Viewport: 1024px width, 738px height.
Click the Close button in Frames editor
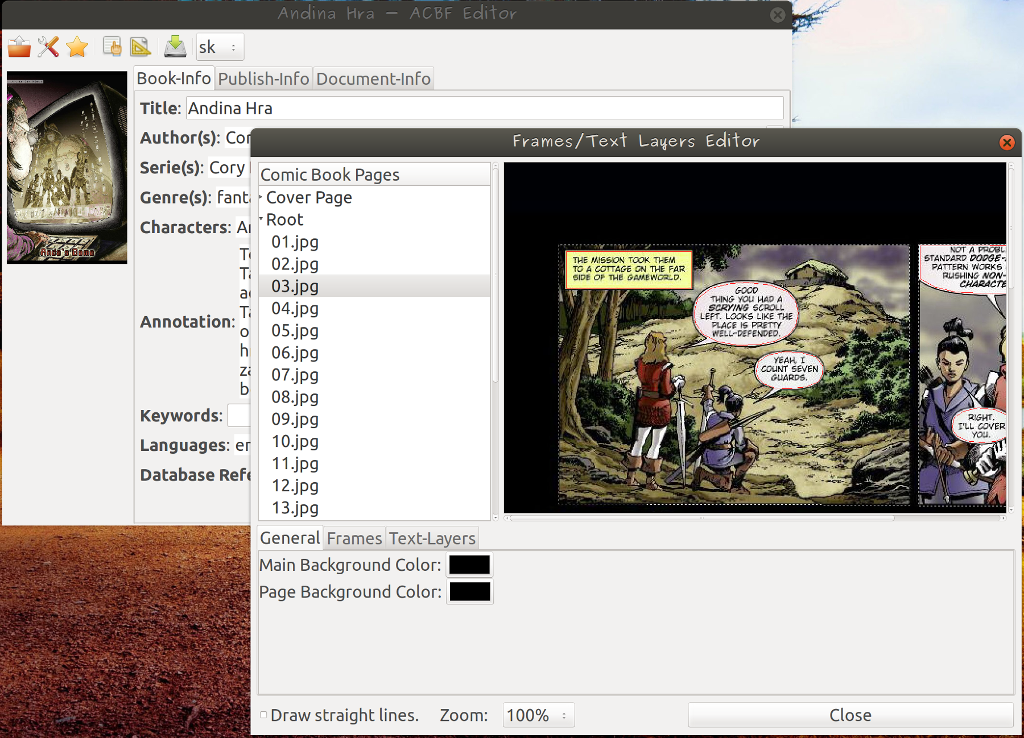pos(850,715)
